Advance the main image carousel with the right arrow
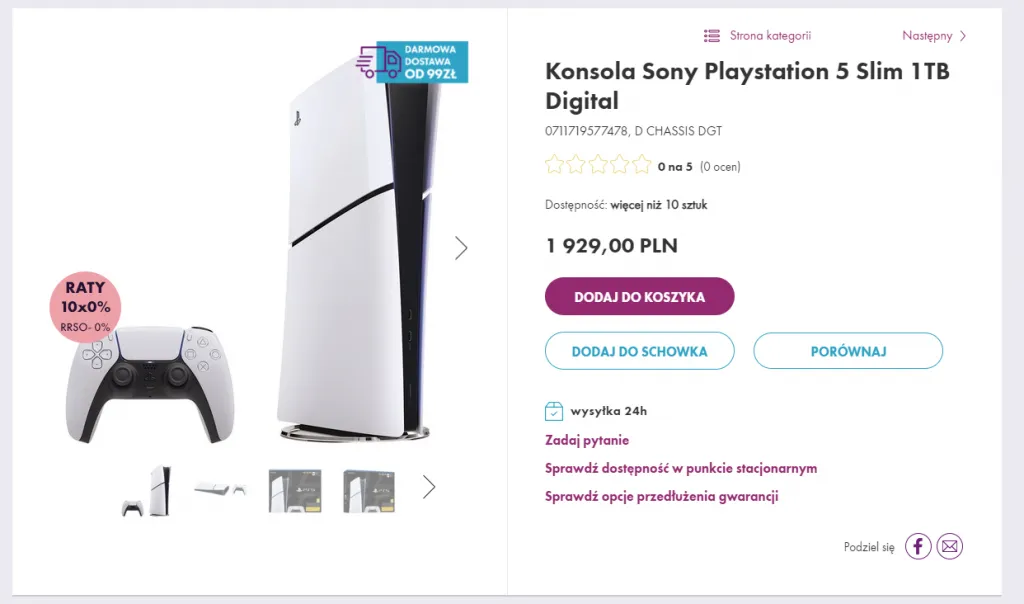This screenshot has height=604, width=1024. click(x=461, y=248)
